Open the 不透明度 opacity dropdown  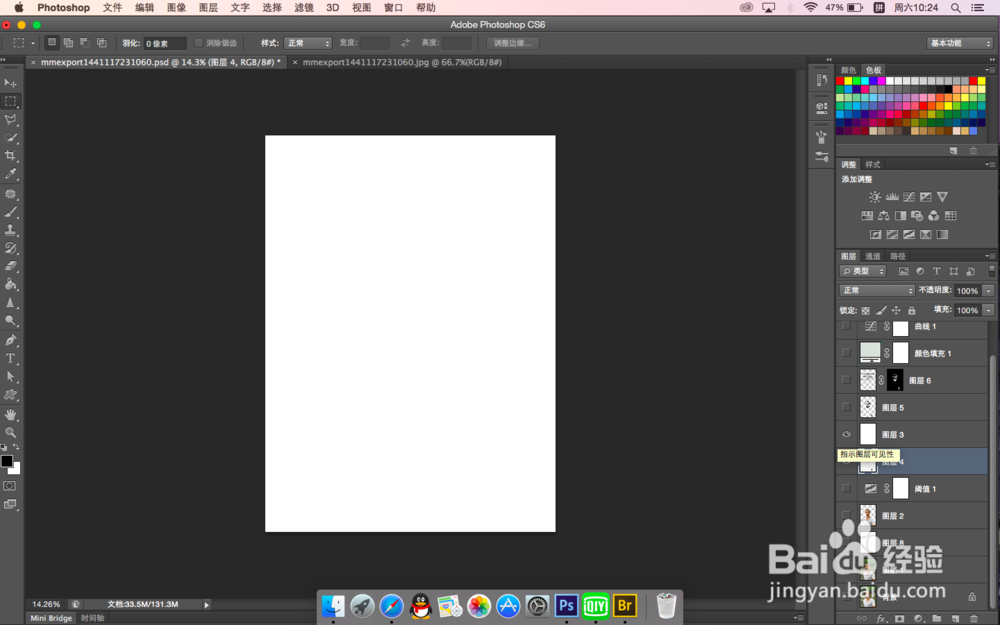coord(987,290)
